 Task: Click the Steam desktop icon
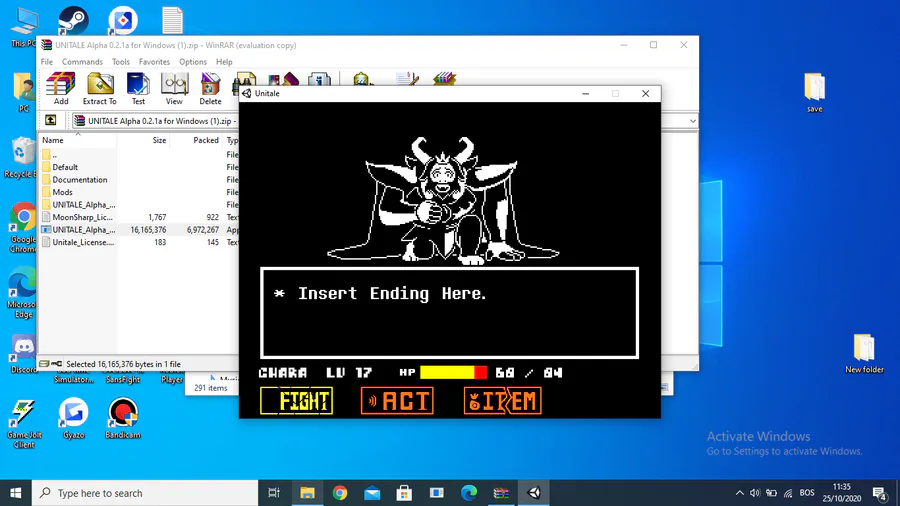tap(73, 21)
